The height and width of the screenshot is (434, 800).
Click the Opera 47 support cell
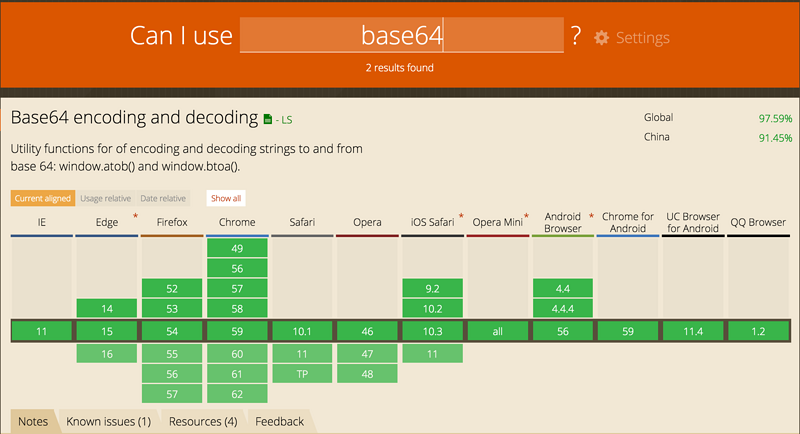pos(367,354)
